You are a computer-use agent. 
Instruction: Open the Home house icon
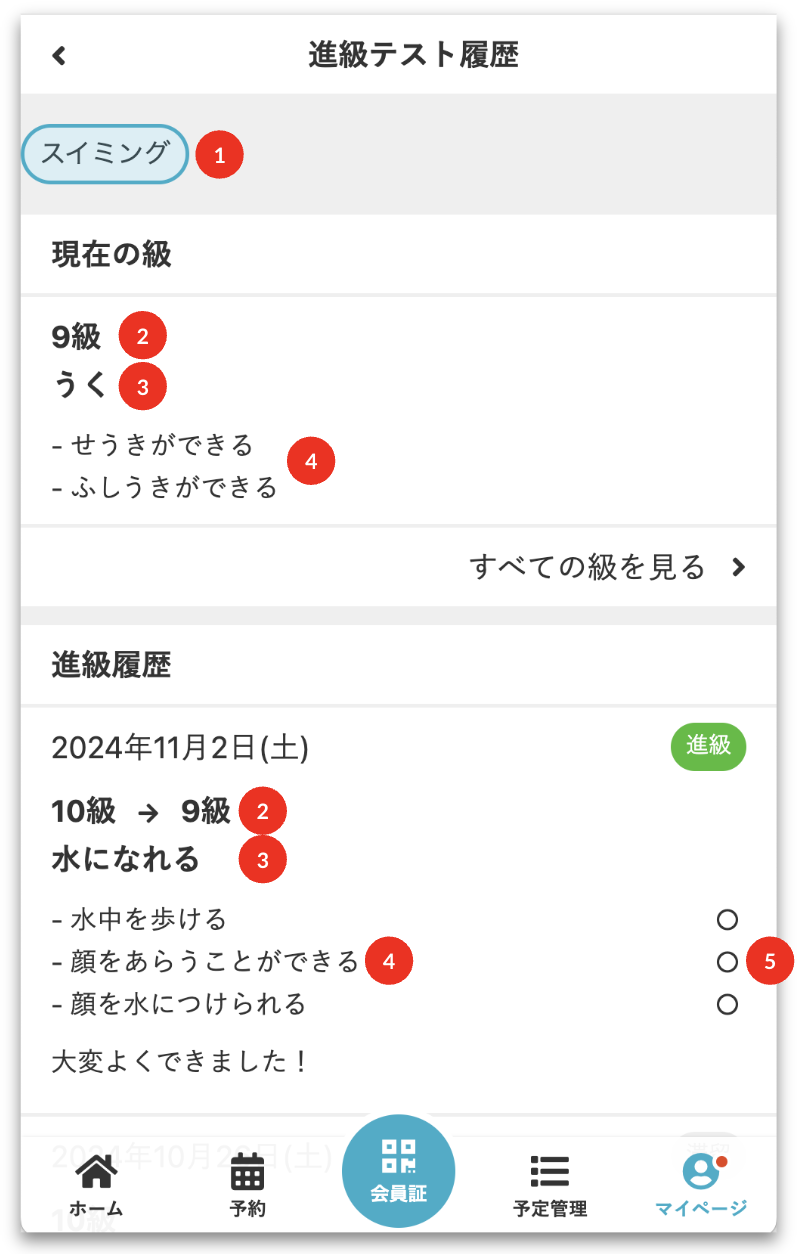[x=96, y=1172]
